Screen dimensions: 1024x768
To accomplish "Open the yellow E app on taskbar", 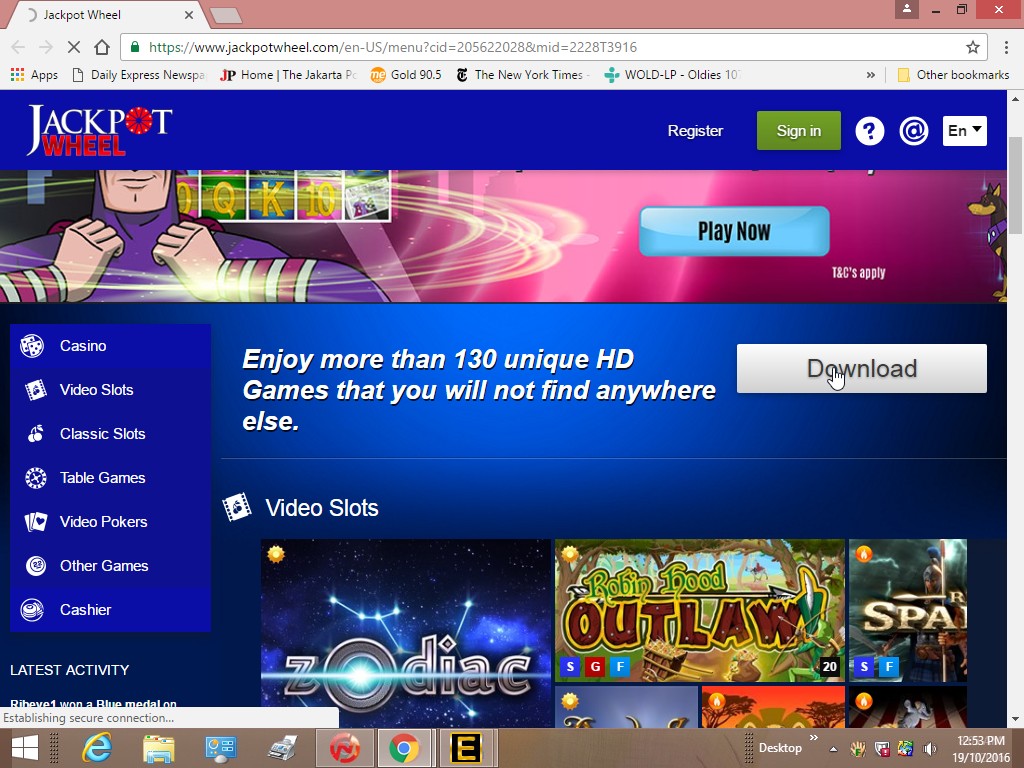I will (466, 748).
